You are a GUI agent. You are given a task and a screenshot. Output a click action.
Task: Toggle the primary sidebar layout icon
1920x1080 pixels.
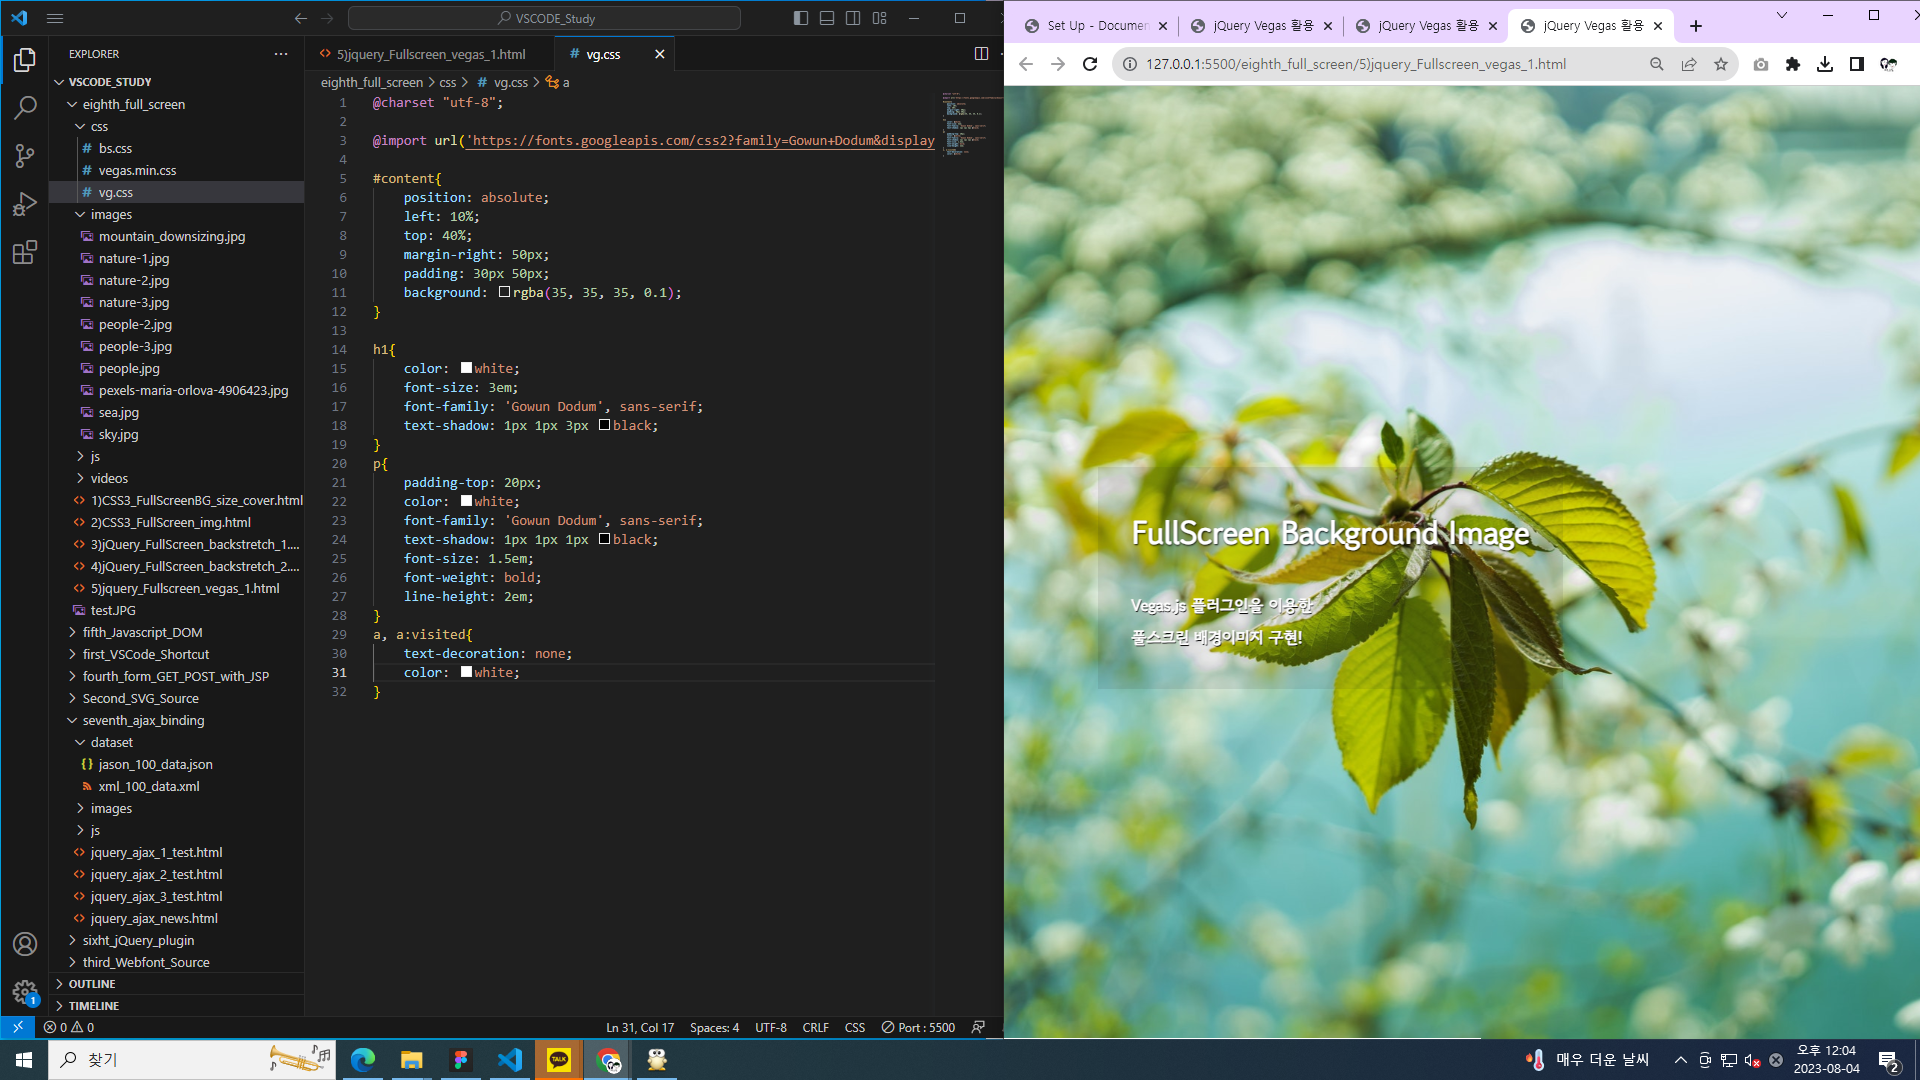coord(800,18)
